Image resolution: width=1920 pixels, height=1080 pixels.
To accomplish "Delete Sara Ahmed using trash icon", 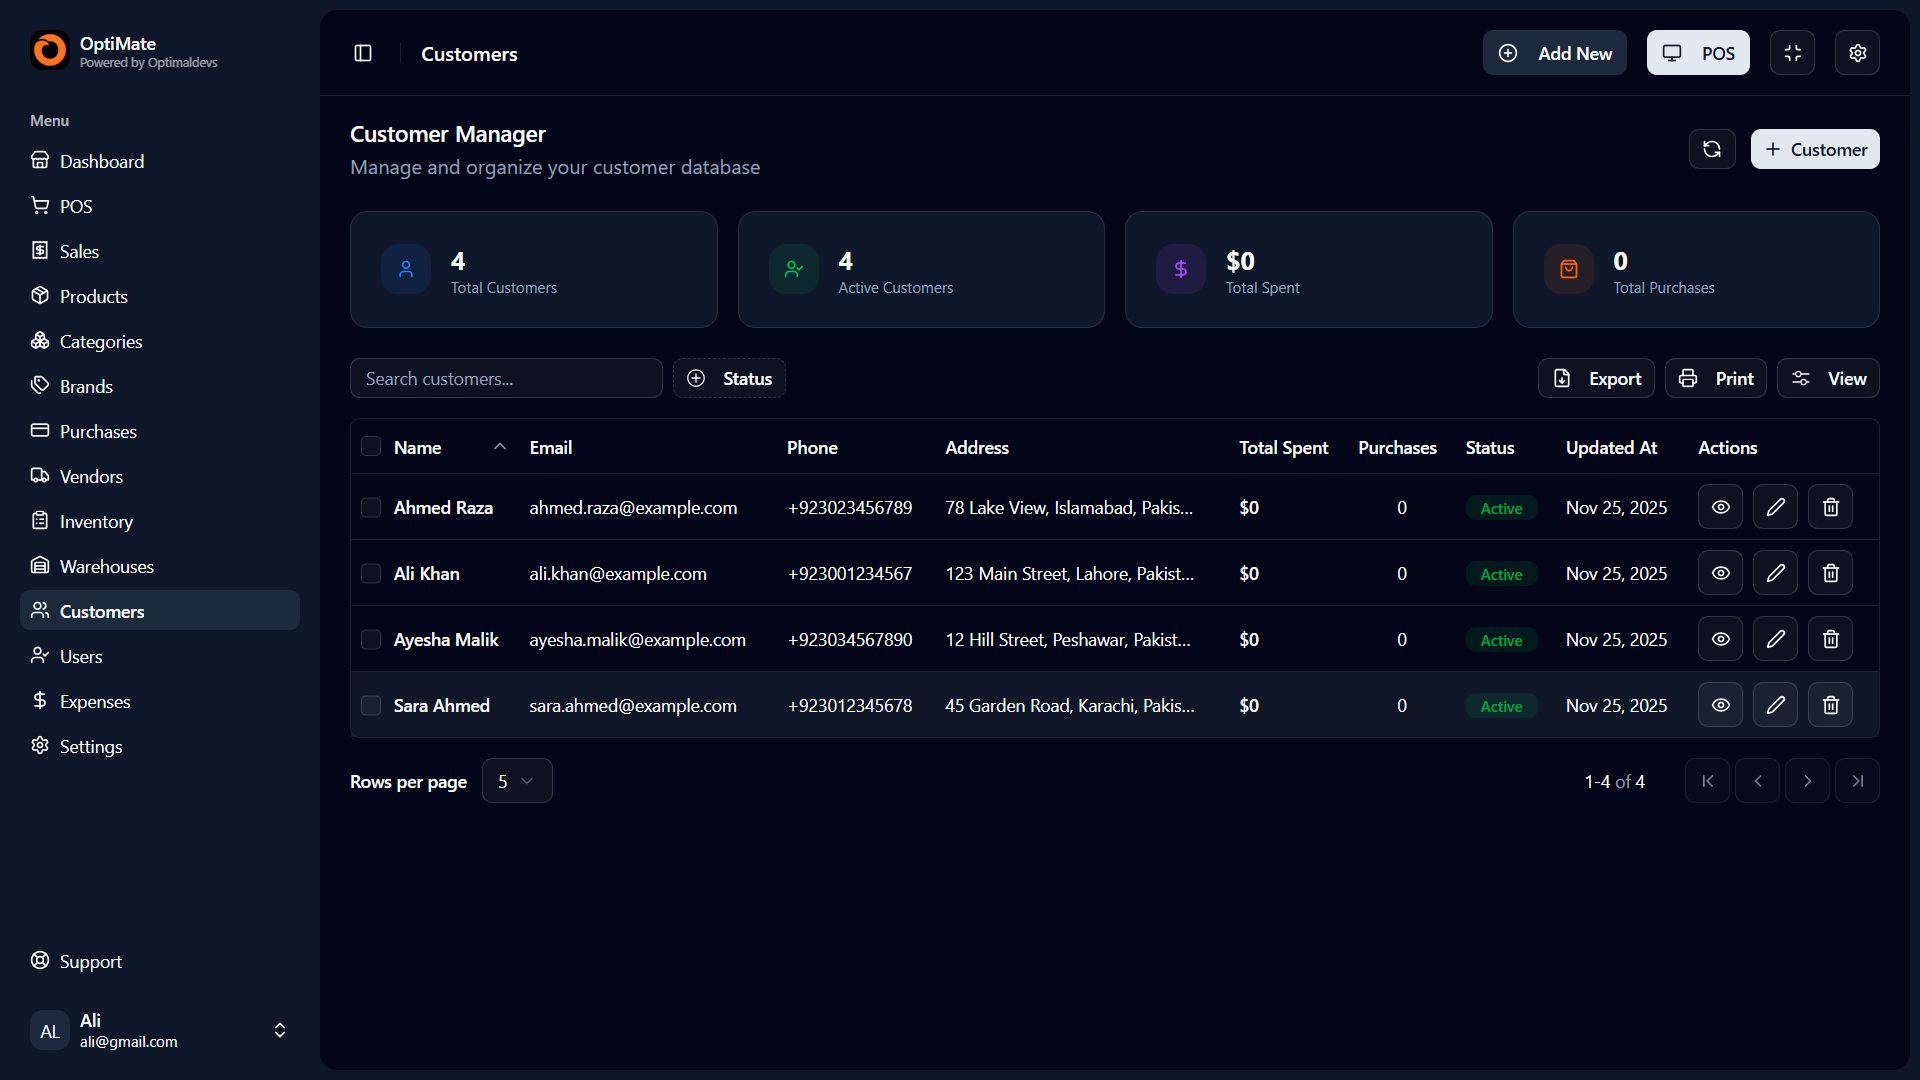I will point(1830,705).
